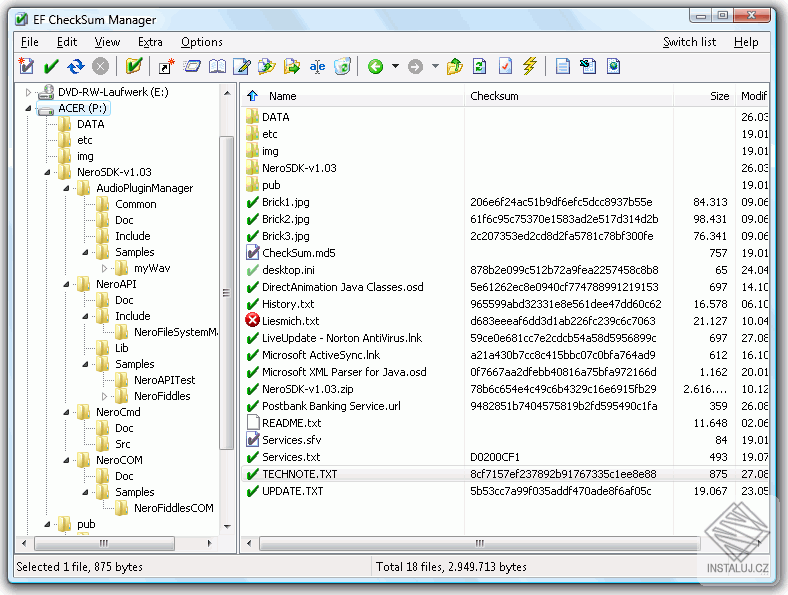Click the checksum file icon beside CheckSum.md5
Viewport: 788px width, 595px height.
point(252,252)
